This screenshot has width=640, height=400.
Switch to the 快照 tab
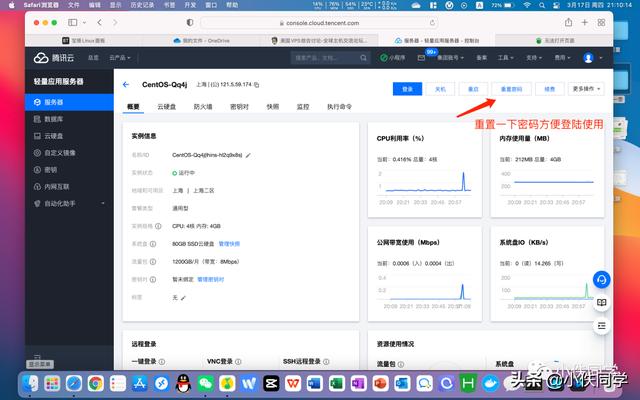[273, 107]
